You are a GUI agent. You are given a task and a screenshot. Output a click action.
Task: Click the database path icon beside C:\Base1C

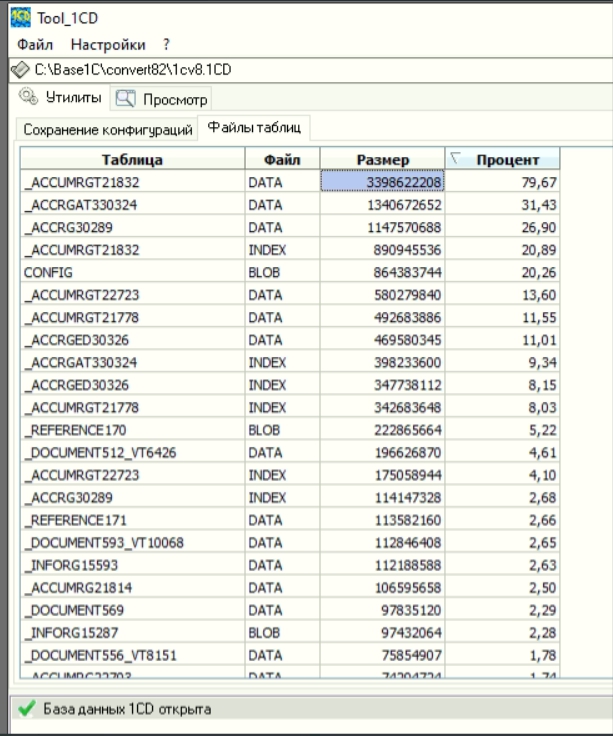pos(20,69)
